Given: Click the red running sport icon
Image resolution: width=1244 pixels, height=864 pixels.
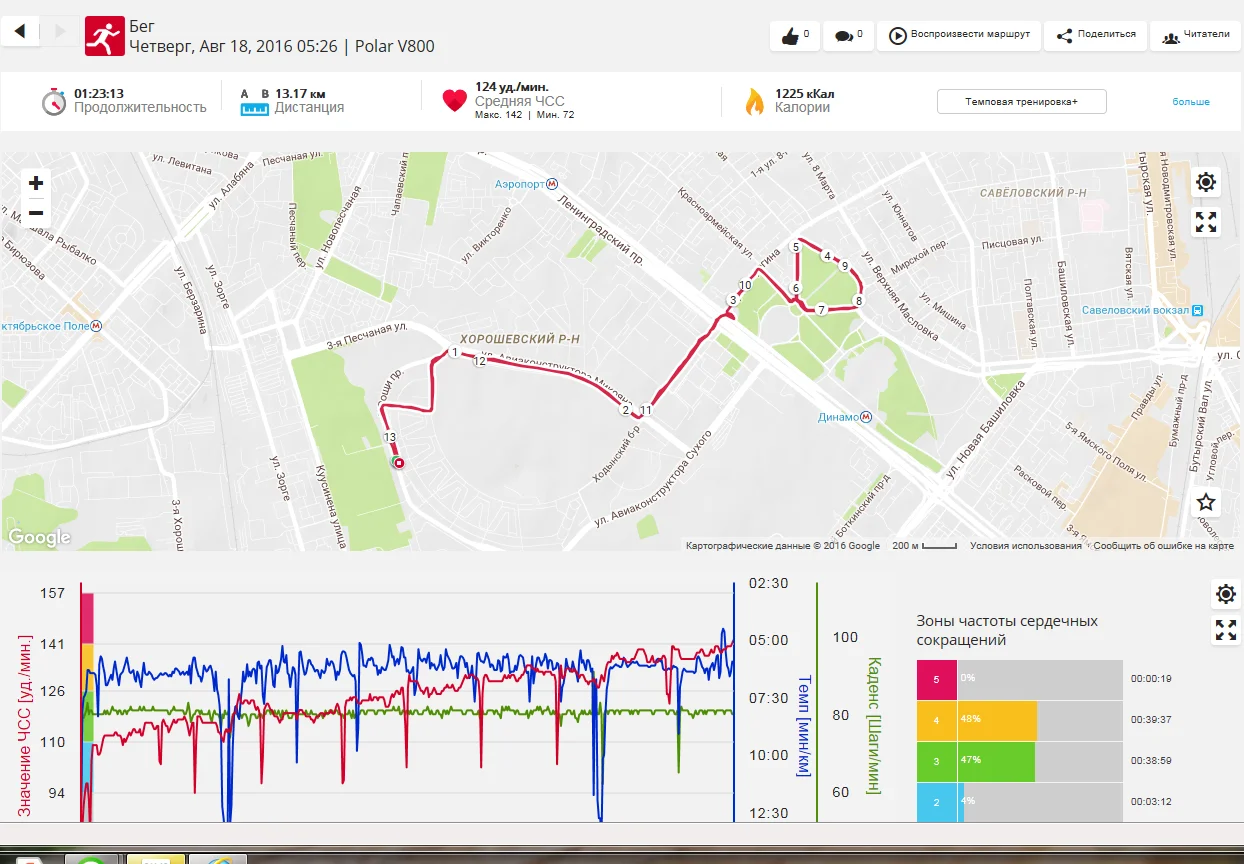Looking at the screenshot, I should [x=104, y=36].
